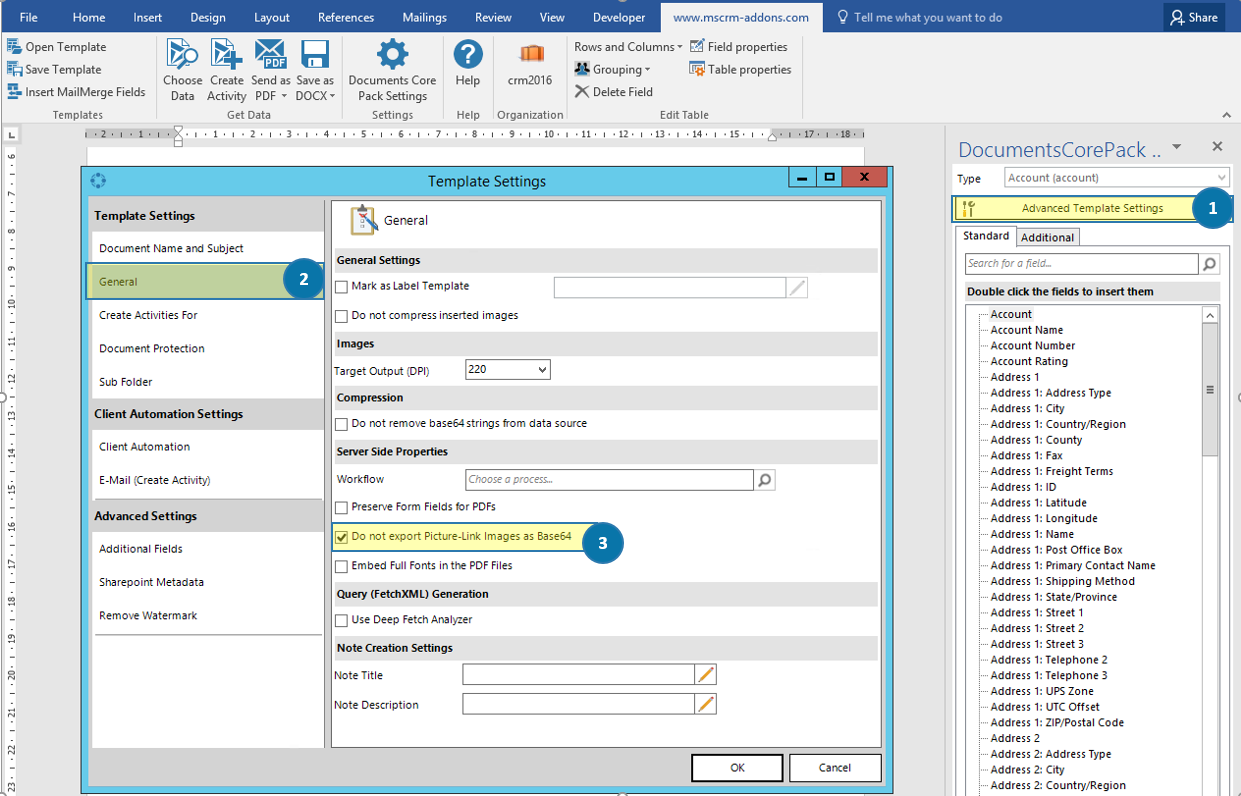
Task: Open Documents Core Pack Settings gear
Action: coord(392,55)
